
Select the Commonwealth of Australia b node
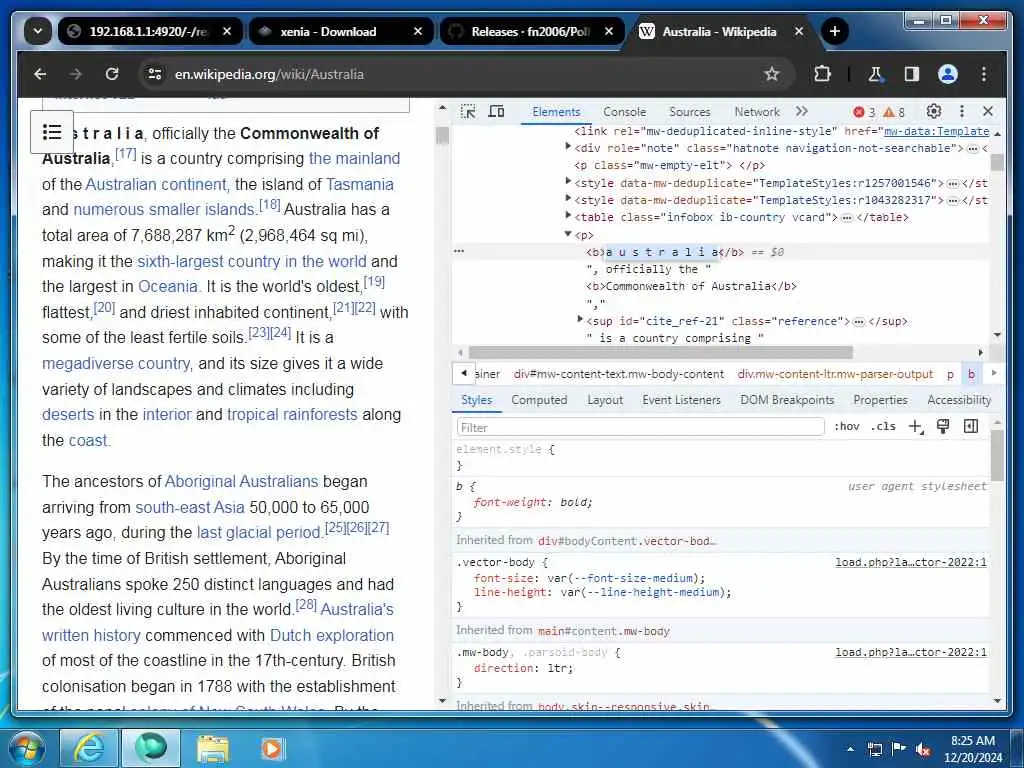pos(692,286)
